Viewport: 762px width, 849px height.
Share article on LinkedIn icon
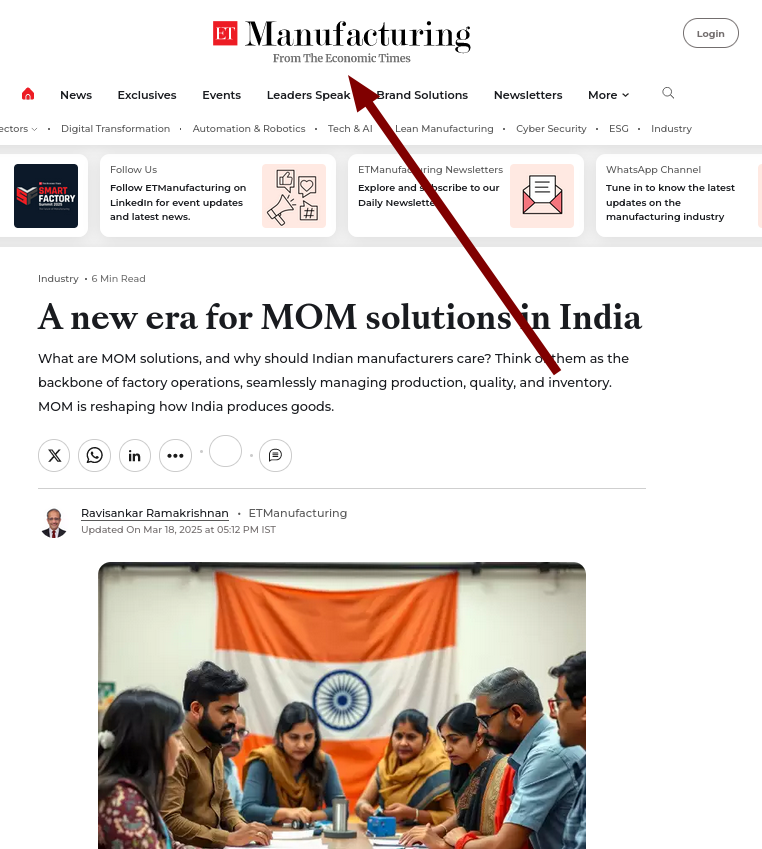pos(135,455)
